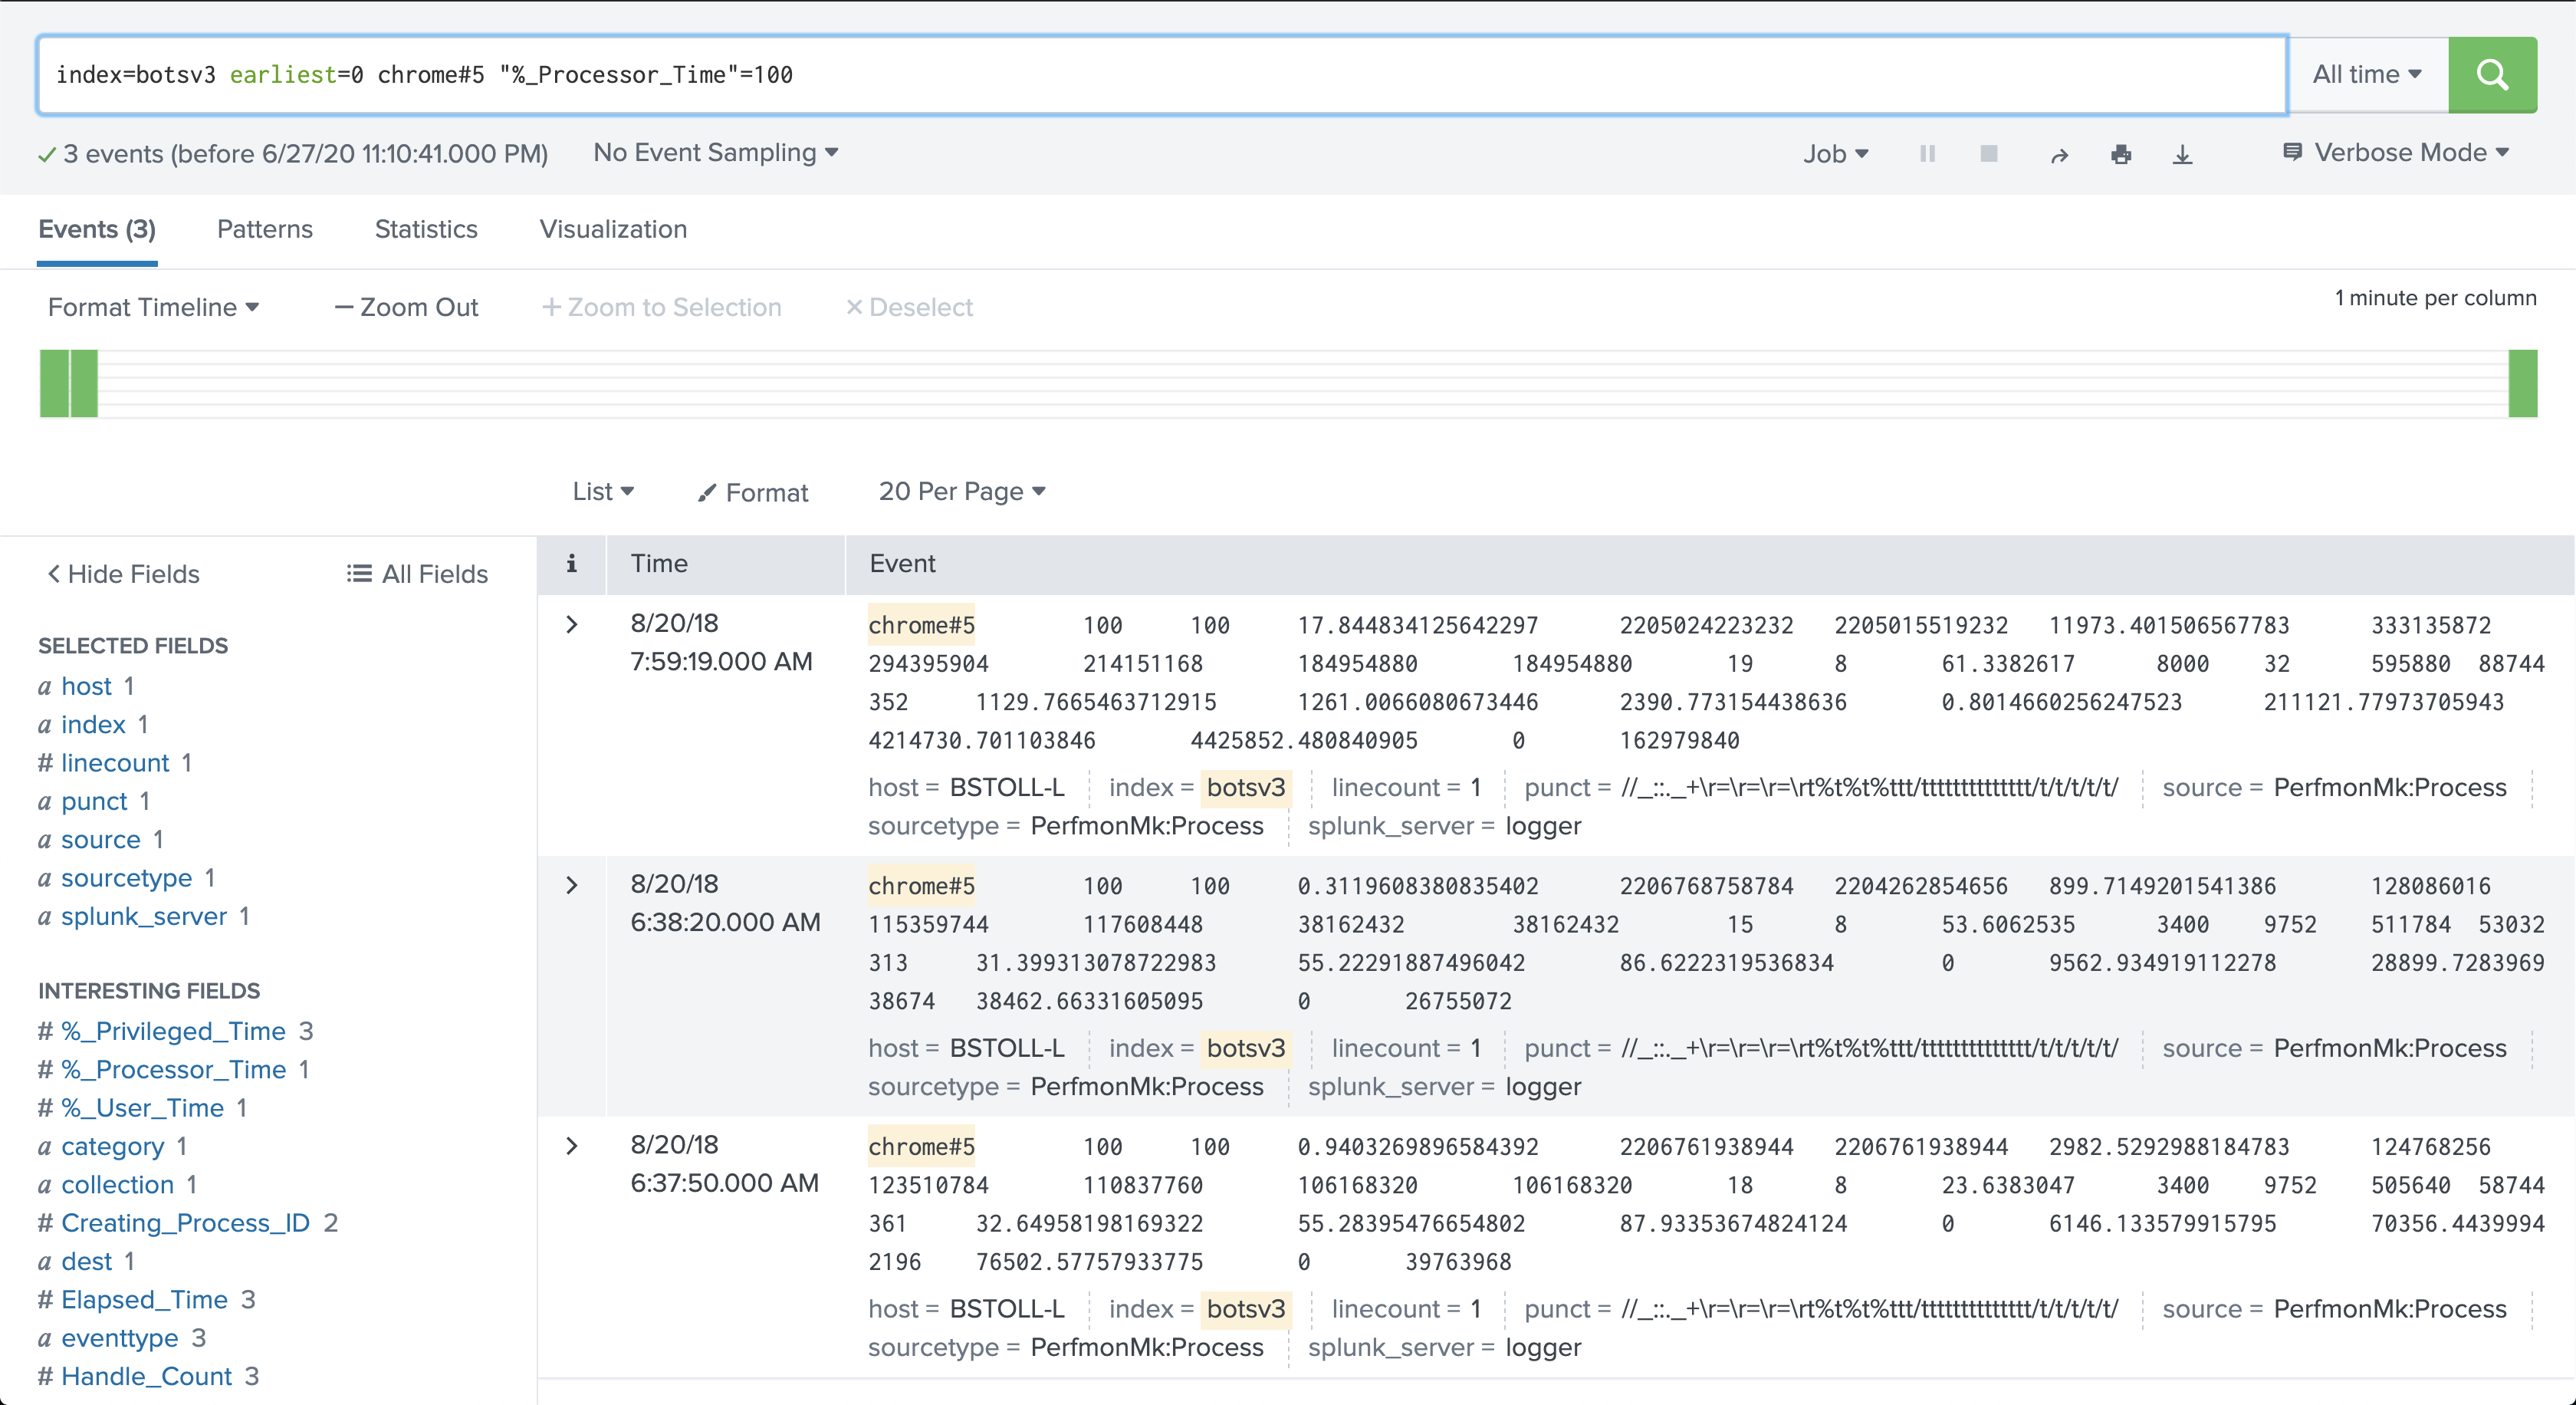Click Zoom to Selection
This screenshot has height=1405, width=2576.
(661, 307)
